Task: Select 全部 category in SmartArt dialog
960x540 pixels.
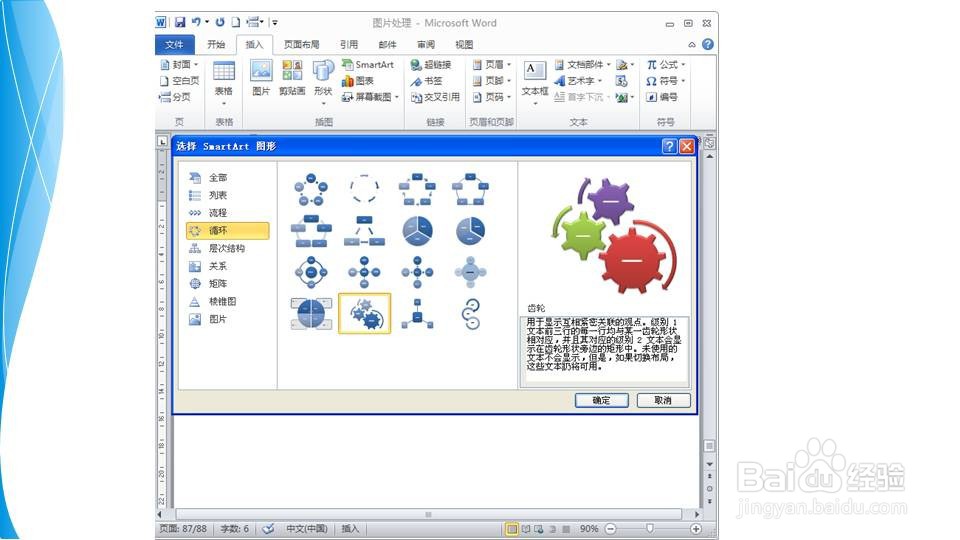Action: [227, 178]
